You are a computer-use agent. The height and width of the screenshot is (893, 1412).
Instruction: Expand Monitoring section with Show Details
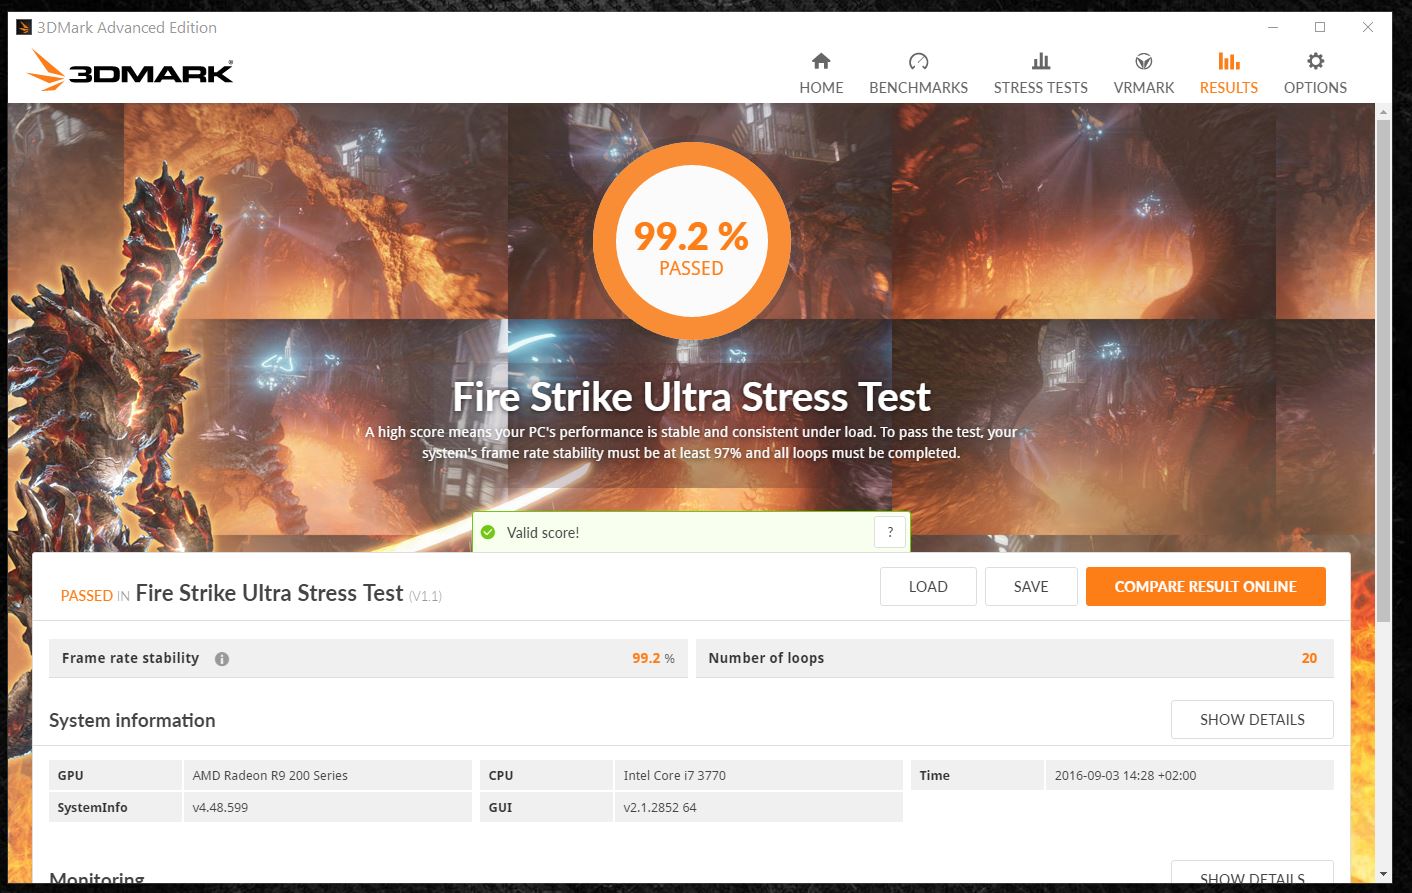point(1251,875)
